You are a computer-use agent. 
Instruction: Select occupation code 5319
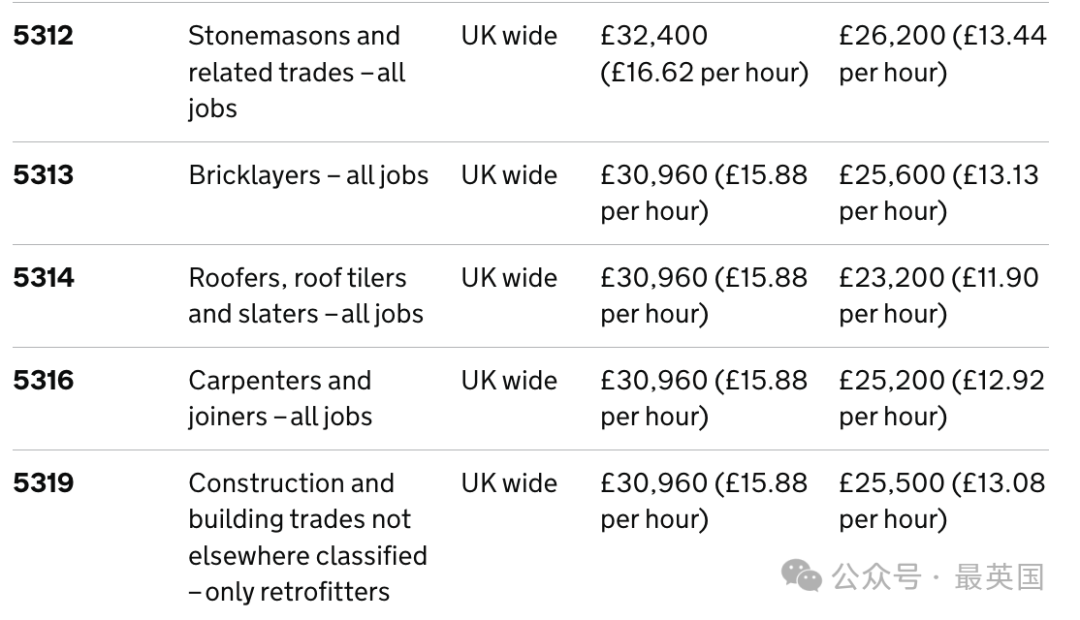pyautogui.click(x=43, y=483)
